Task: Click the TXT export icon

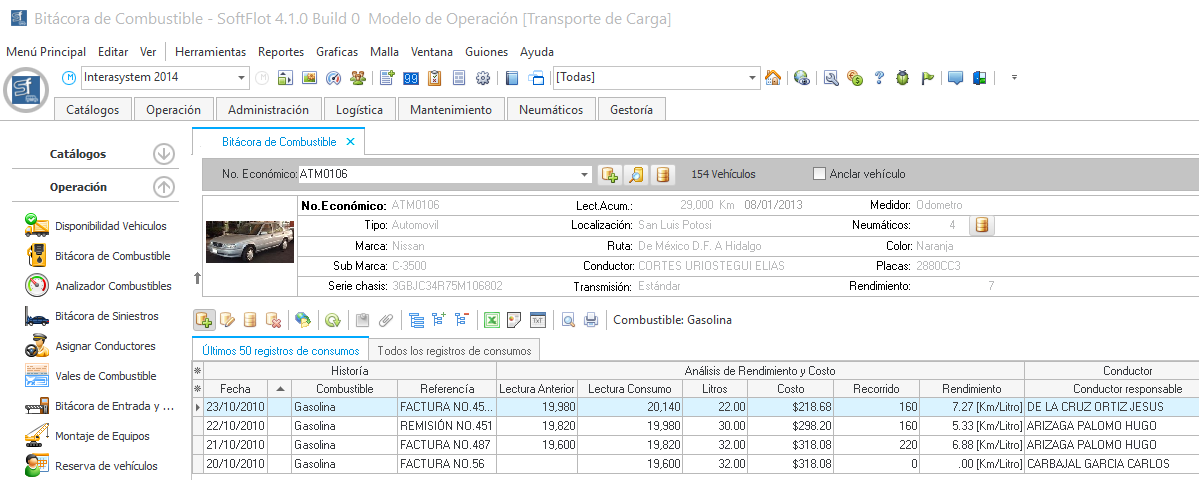Action: click(x=538, y=320)
